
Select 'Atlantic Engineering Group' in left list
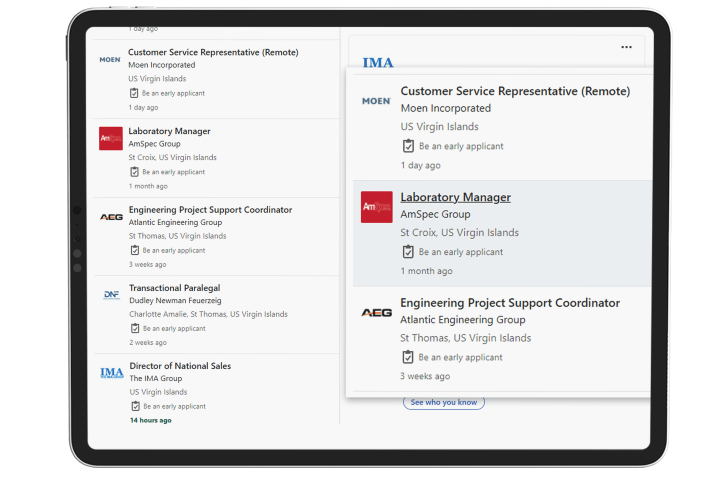pos(176,222)
